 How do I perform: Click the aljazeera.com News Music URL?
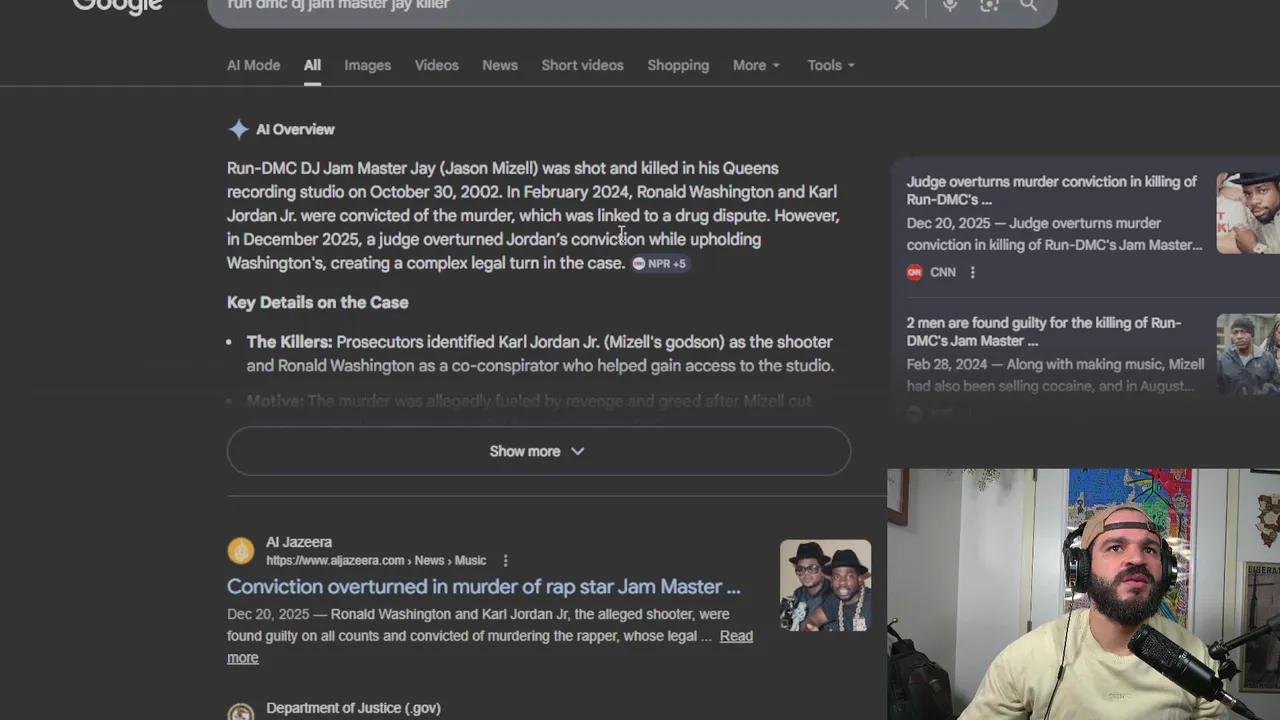coord(376,561)
